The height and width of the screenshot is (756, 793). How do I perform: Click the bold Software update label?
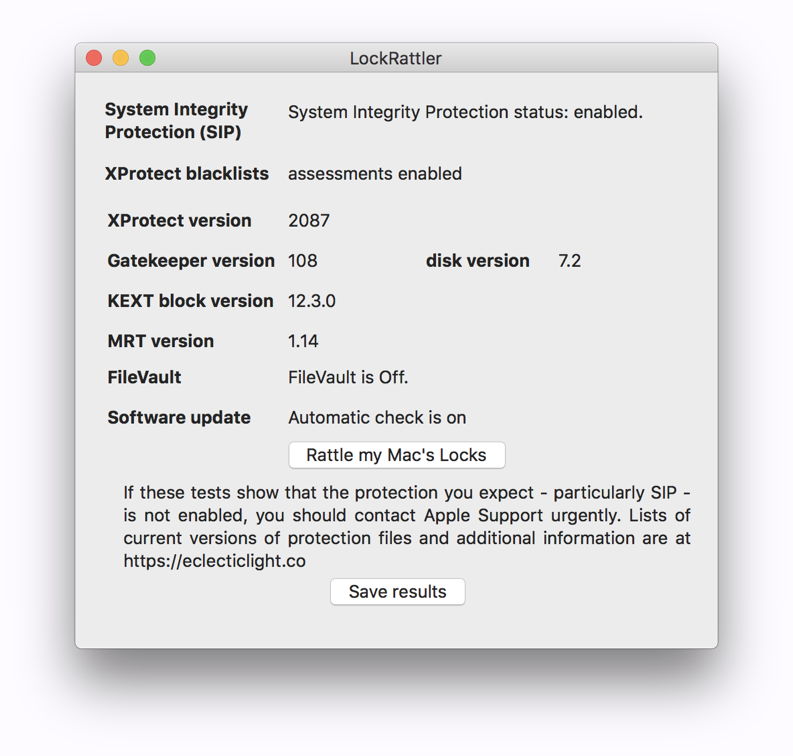(x=179, y=418)
